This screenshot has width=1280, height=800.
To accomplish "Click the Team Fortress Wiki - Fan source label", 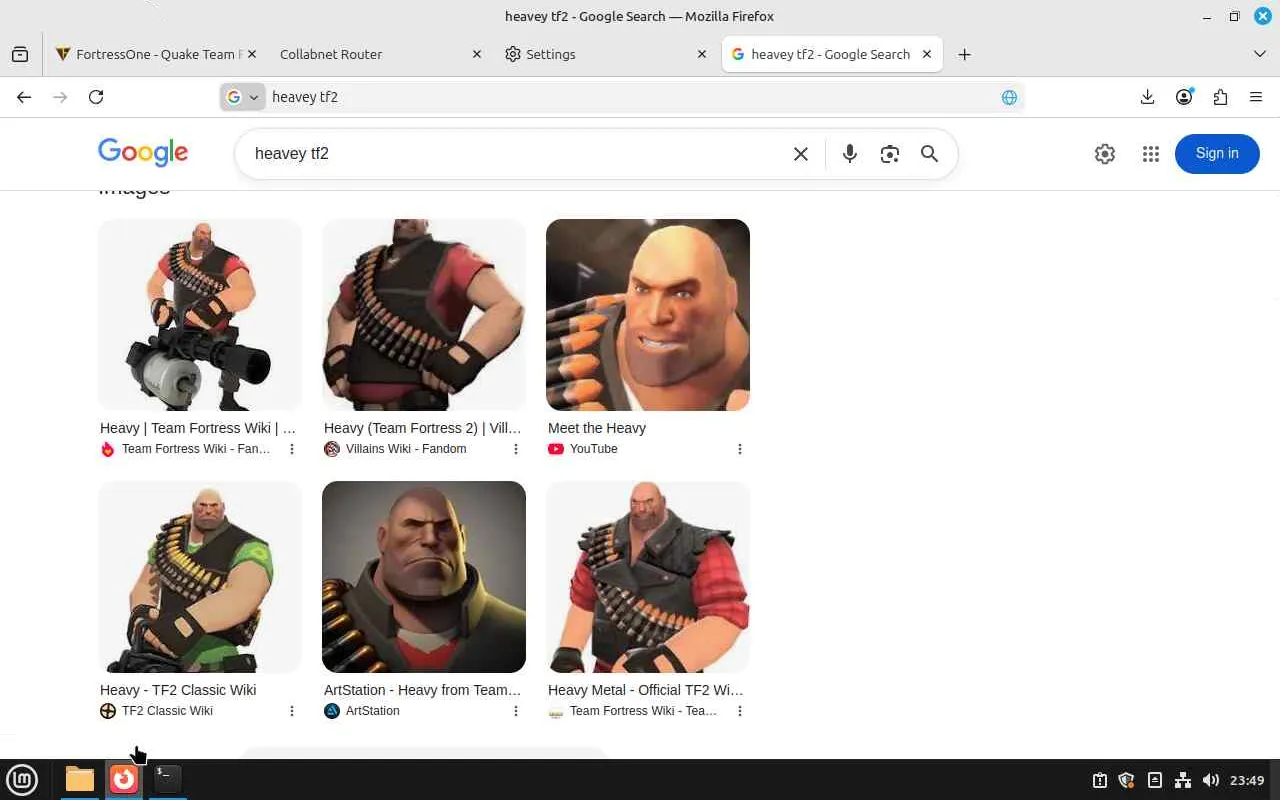I will [x=196, y=449].
